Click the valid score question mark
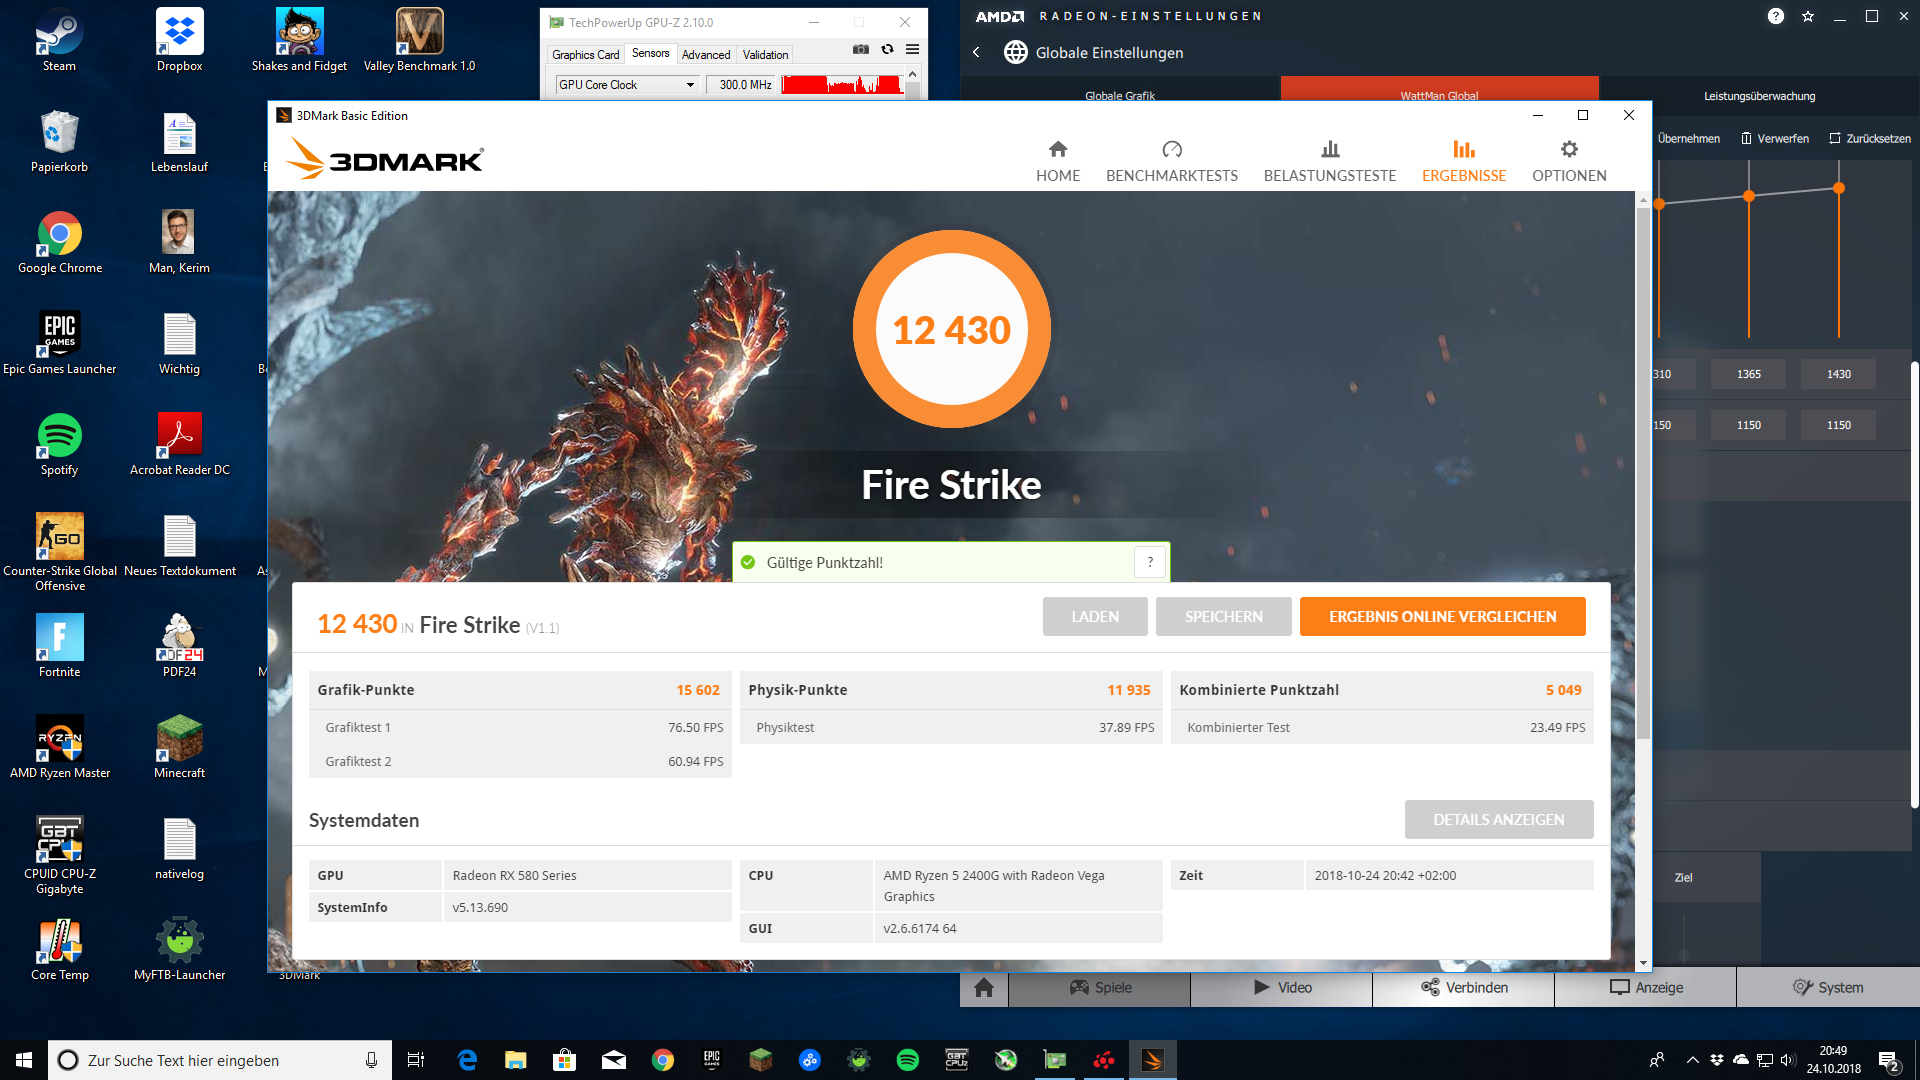Image resolution: width=1920 pixels, height=1080 pixels. tap(1150, 562)
